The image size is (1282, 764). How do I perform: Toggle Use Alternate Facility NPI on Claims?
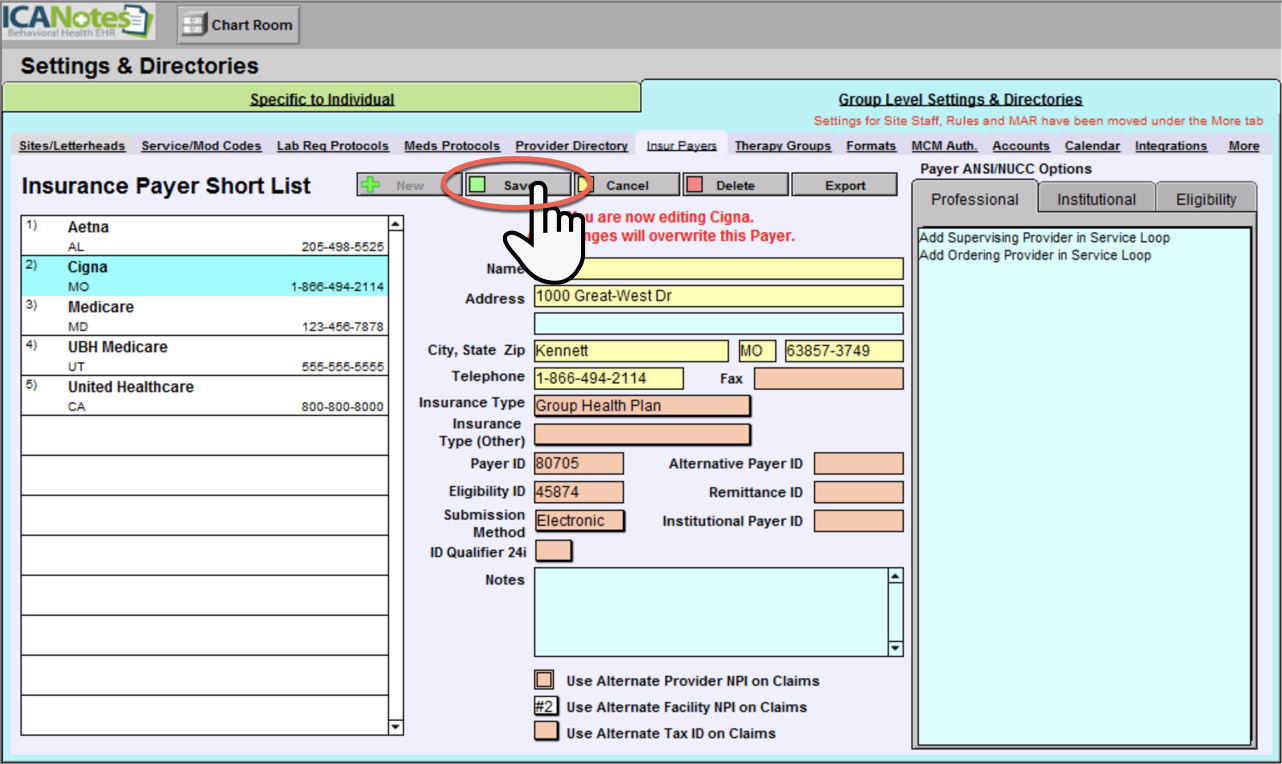point(545,706)
